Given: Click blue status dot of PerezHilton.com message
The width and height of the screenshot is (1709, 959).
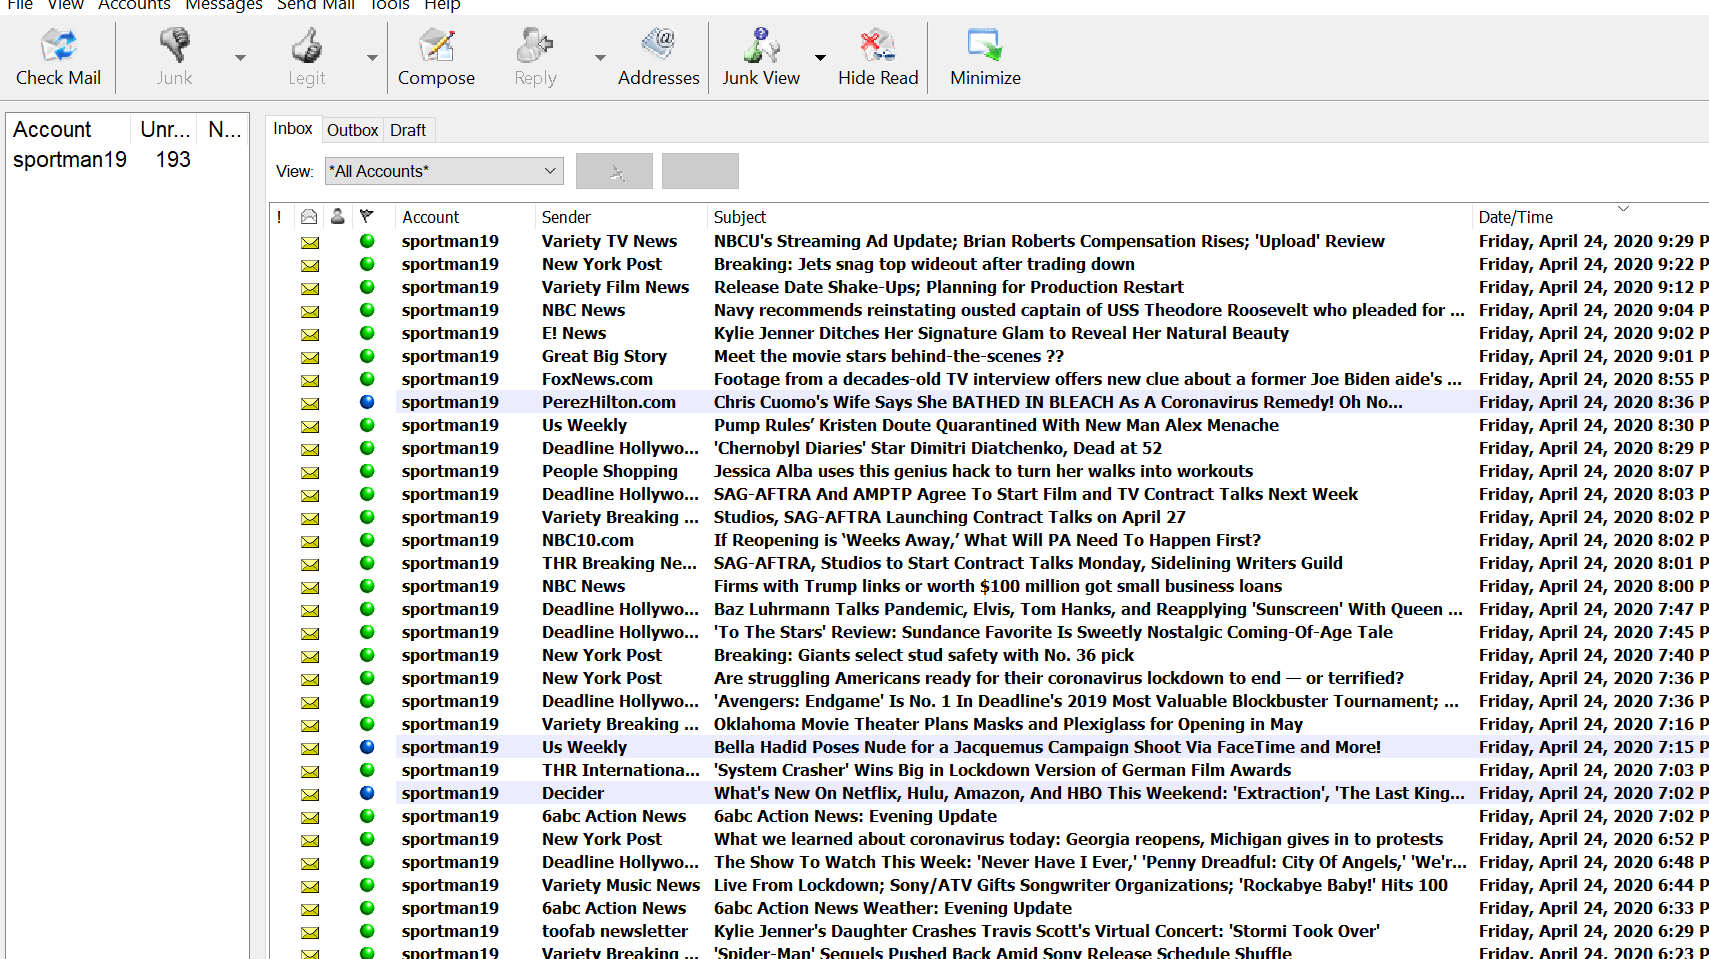Looking at the screenshot, I should pyautogui.click(x=367, y=402).
